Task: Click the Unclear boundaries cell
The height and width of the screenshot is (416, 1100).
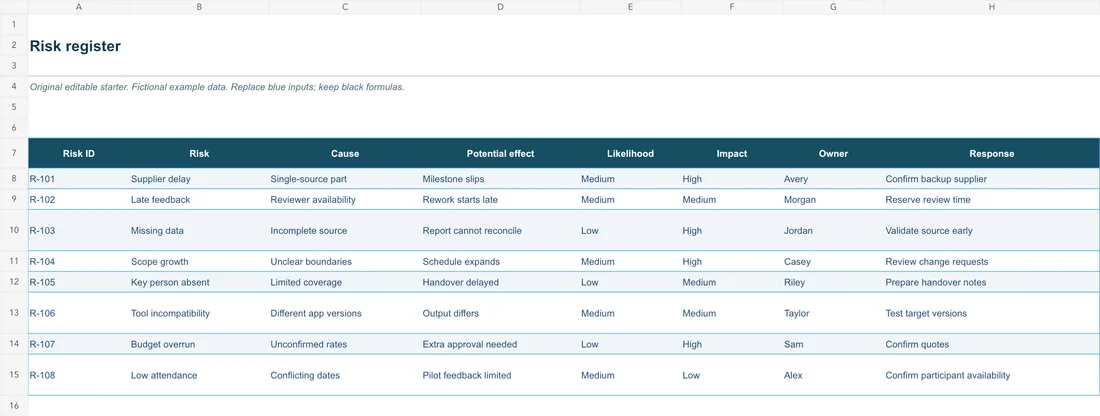Action: point(345,262)
